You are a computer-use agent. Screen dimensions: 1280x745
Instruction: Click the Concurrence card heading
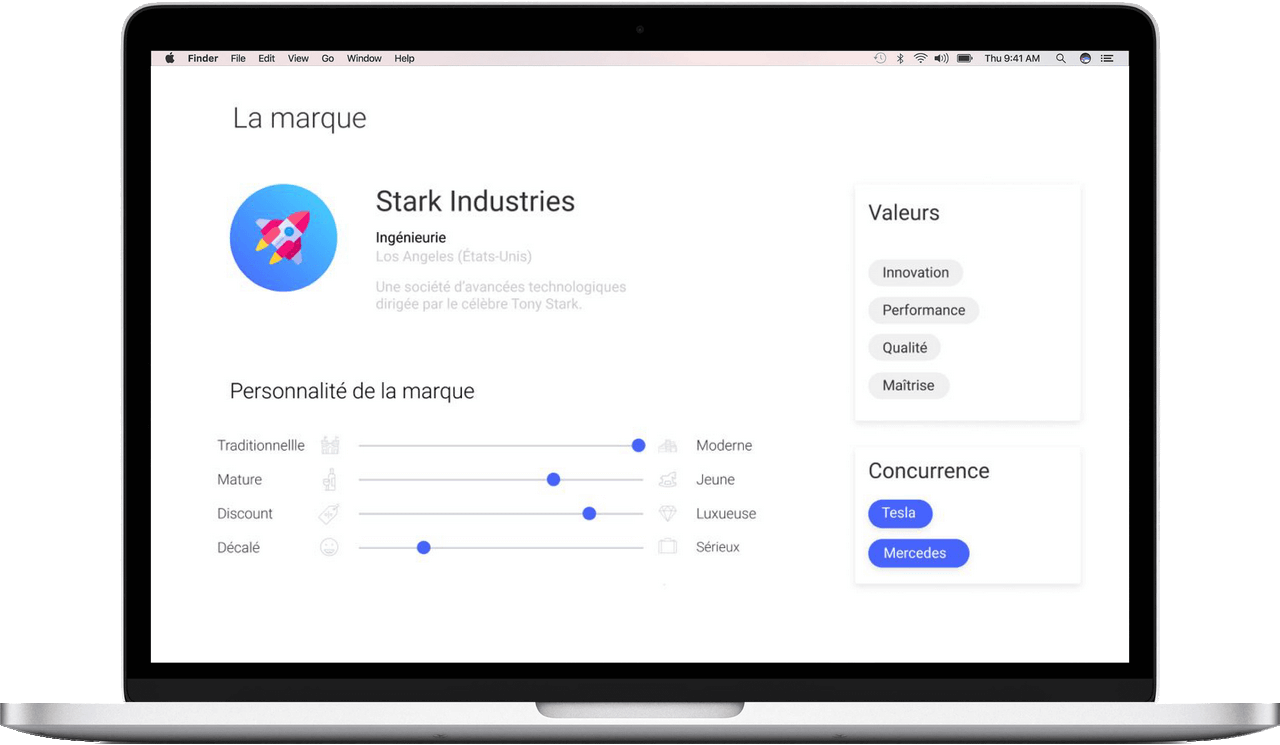[x=929, y=471]
